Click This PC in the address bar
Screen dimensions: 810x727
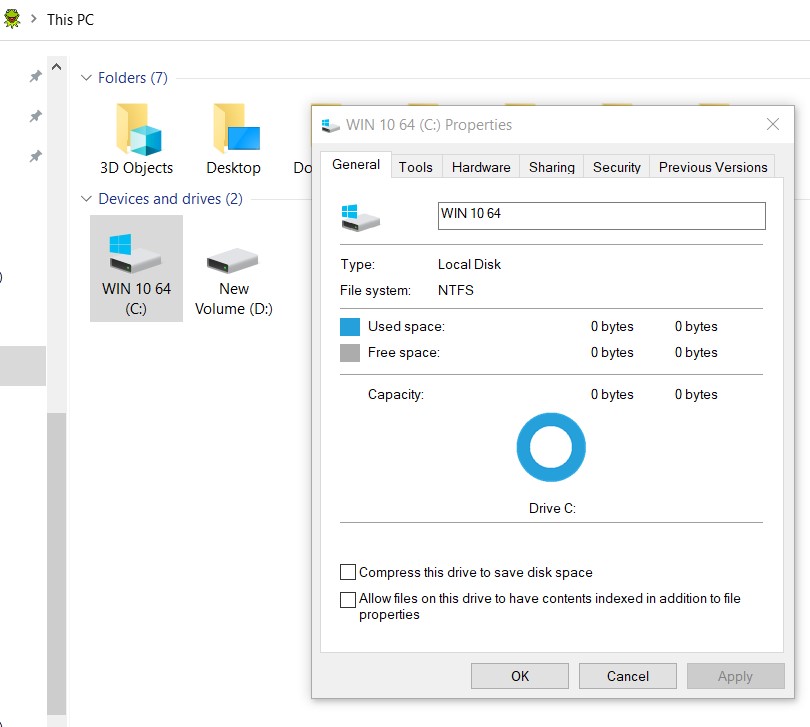click(x=70, y=20)
